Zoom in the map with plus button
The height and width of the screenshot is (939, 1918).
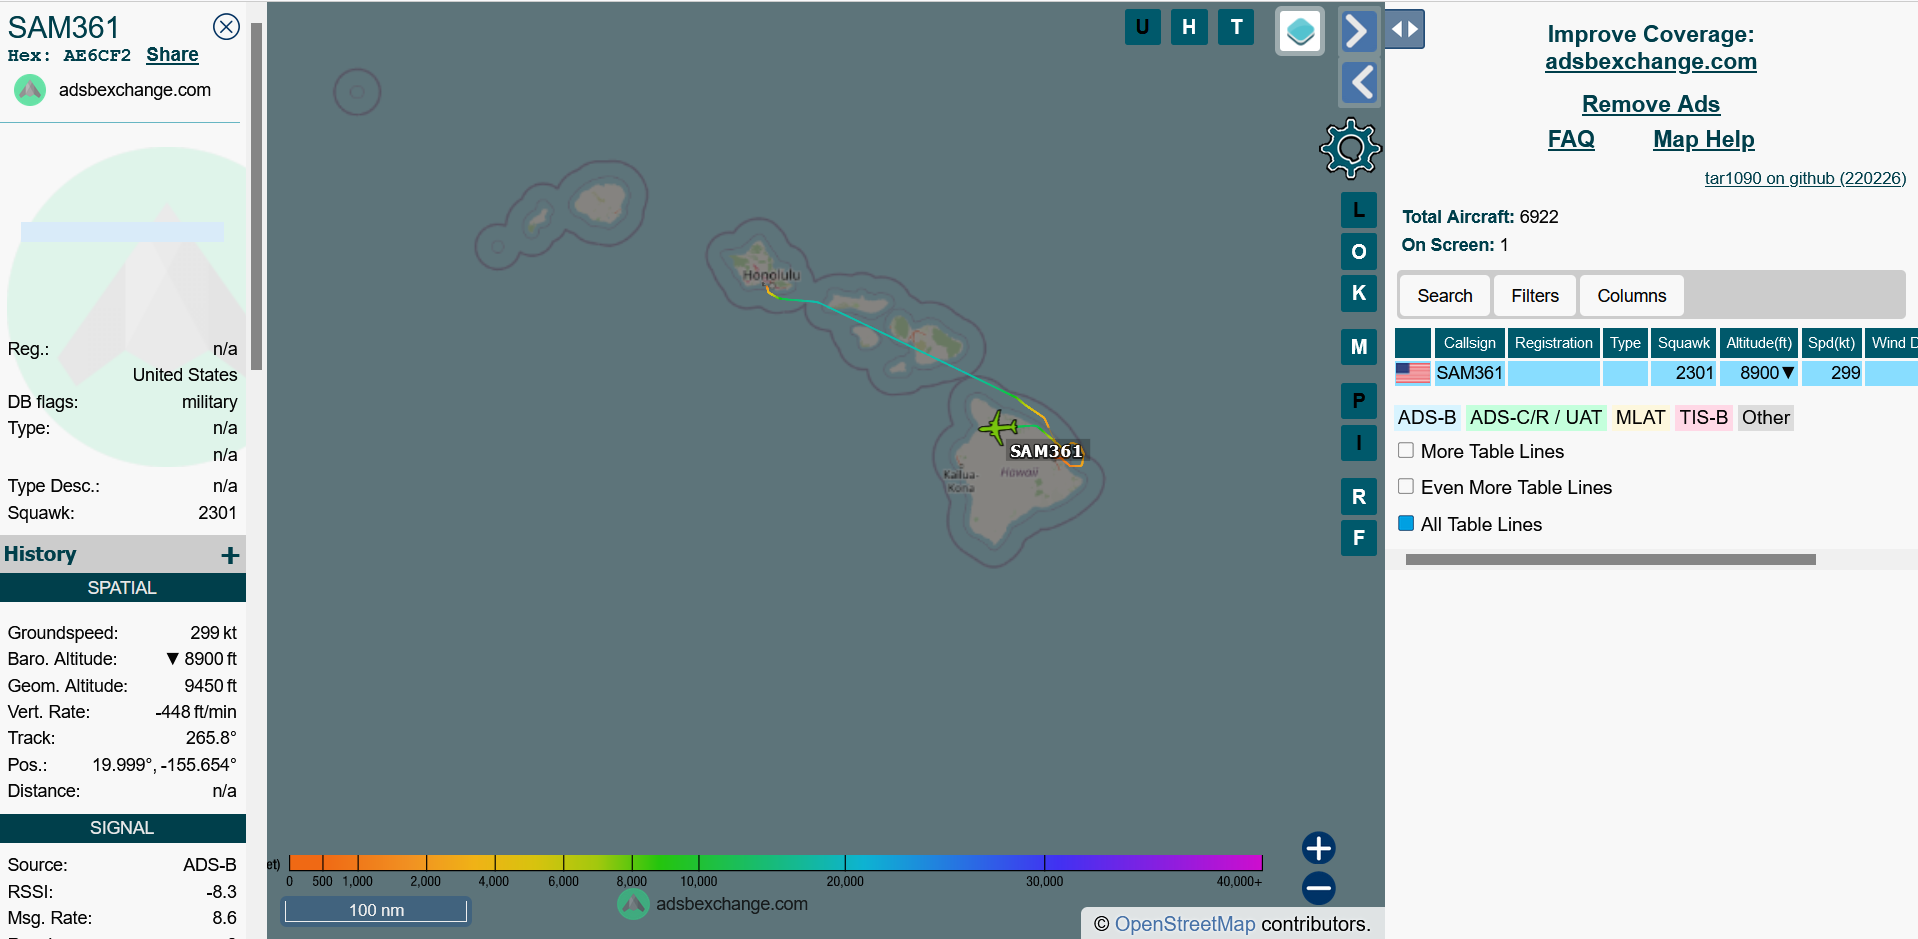(x=1318, y=848)
